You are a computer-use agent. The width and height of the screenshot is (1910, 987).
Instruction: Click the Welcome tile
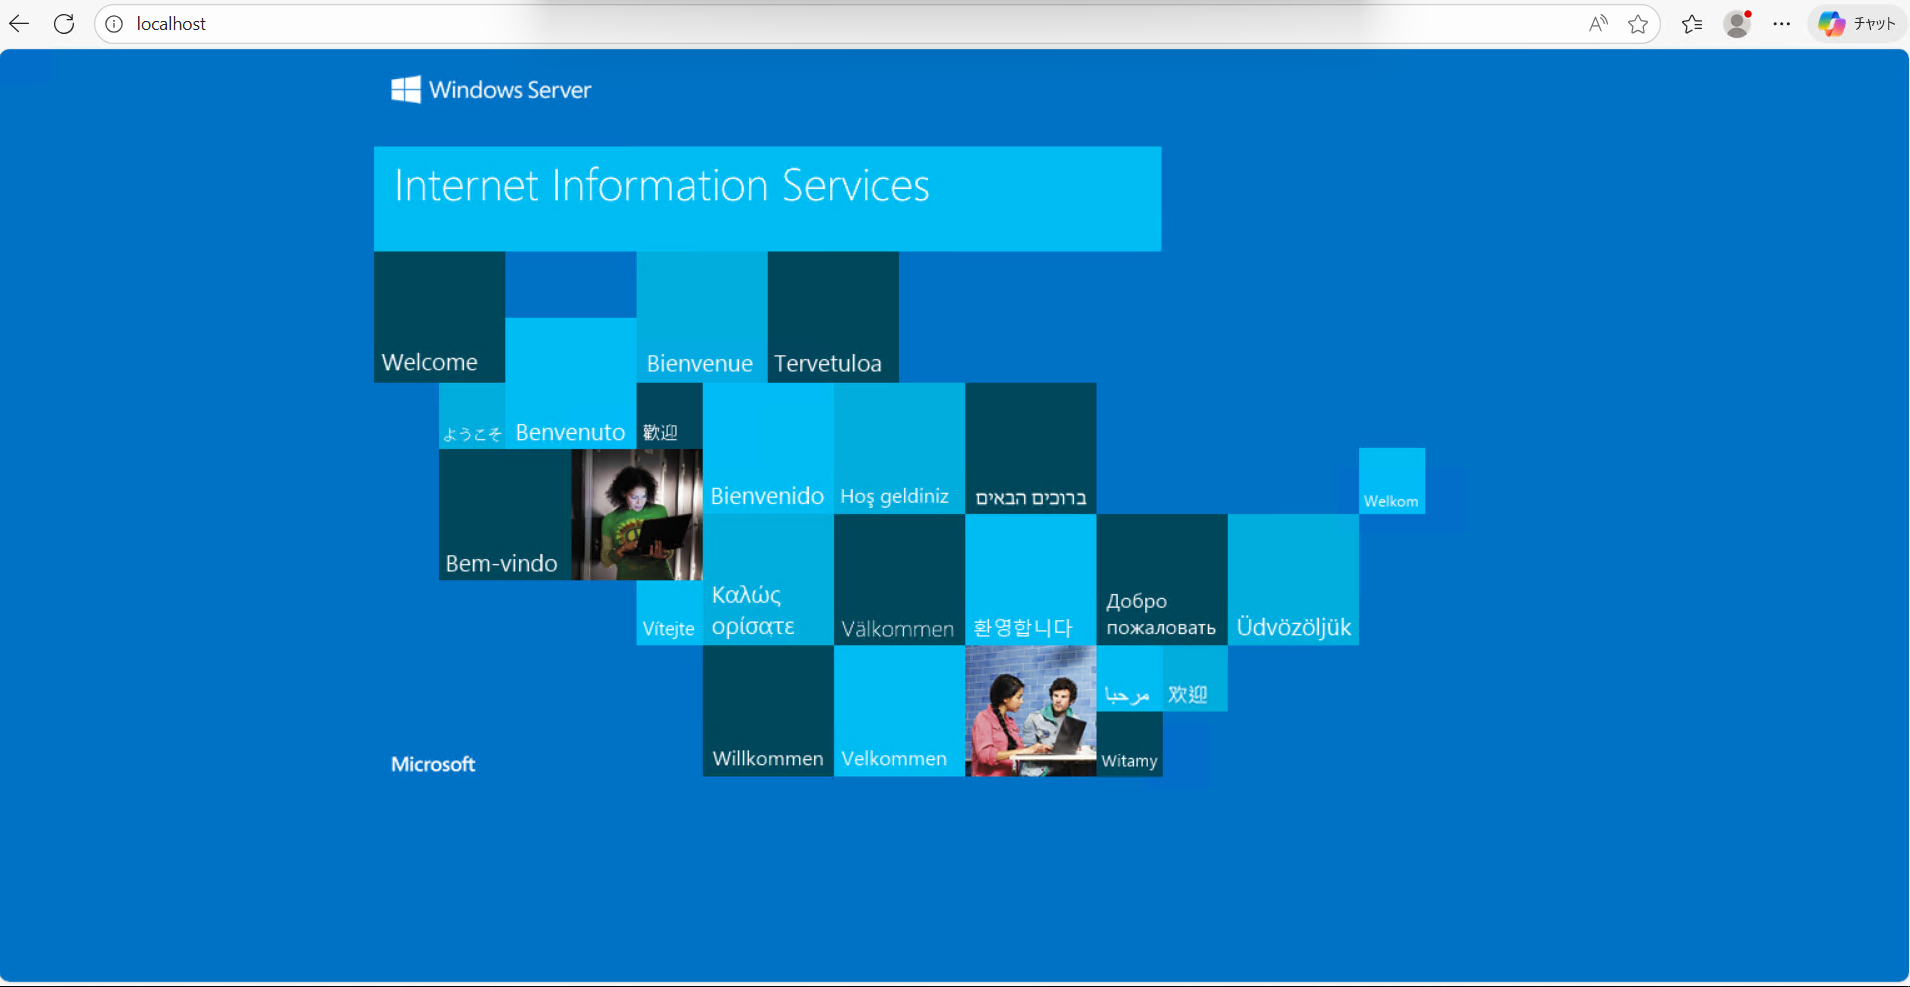click(439, 317)
